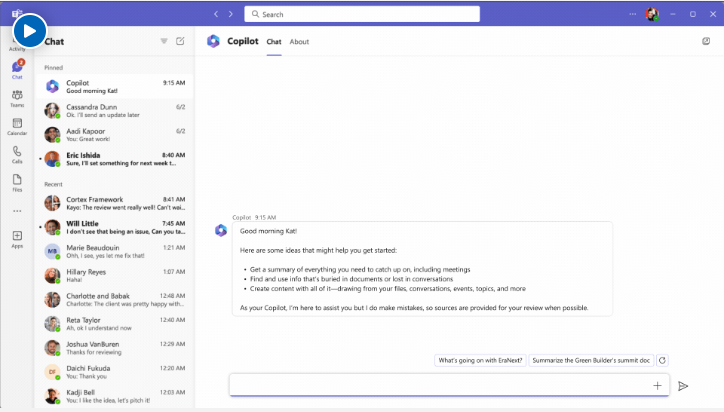Show more apps with ellipsis in sidebar
Viewport: 724px width, 412px height.
click(17, 211)
